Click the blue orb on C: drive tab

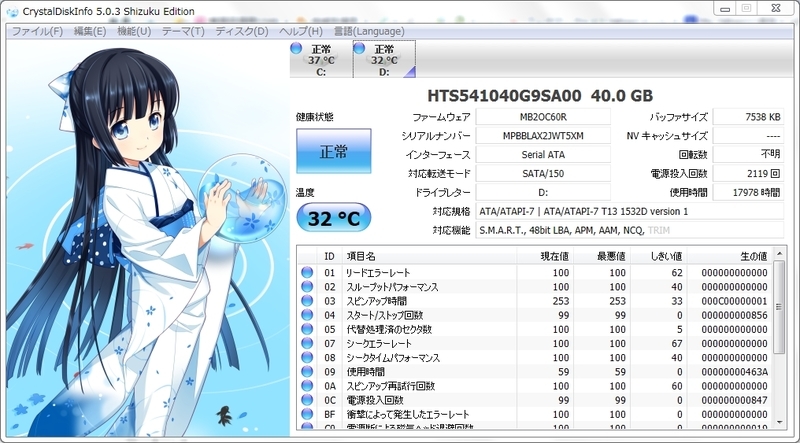coord(296,48)
